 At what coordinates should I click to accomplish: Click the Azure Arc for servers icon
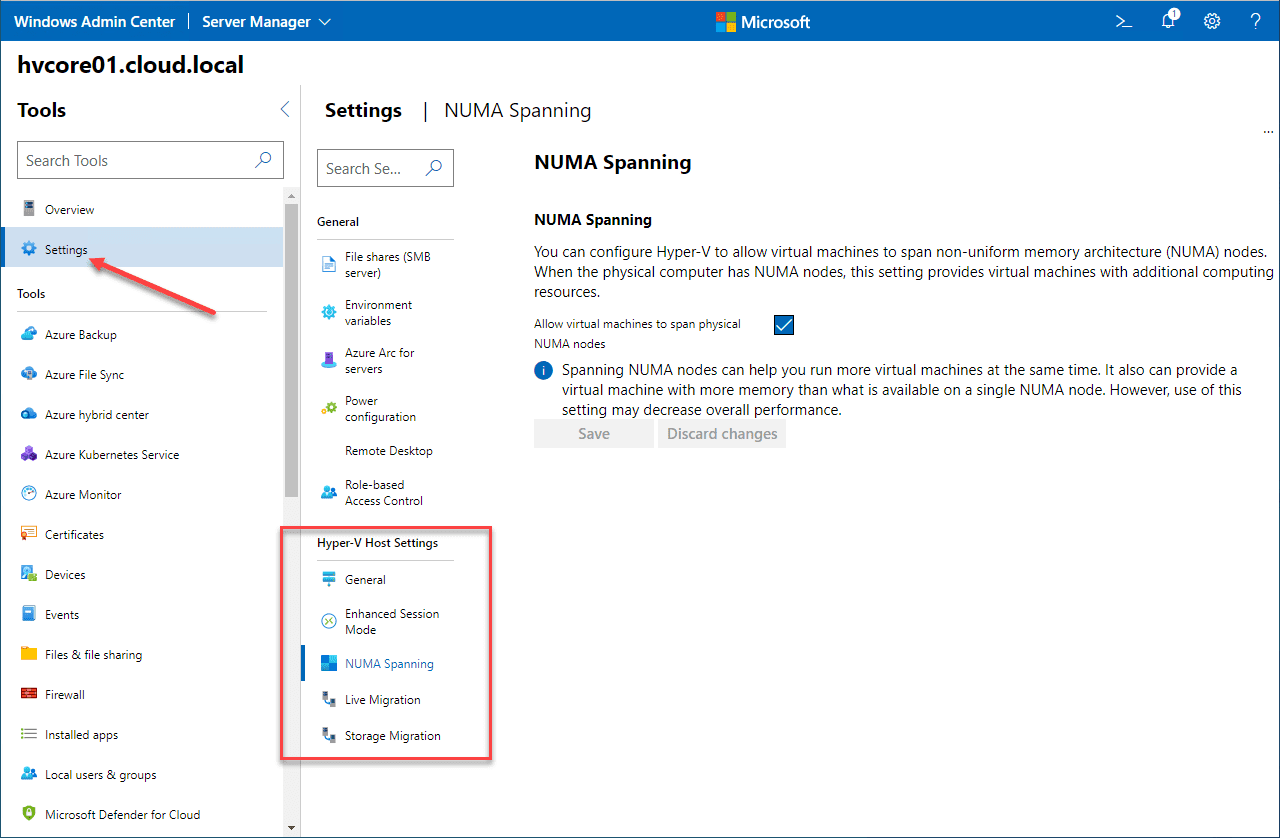coord(328,360)
